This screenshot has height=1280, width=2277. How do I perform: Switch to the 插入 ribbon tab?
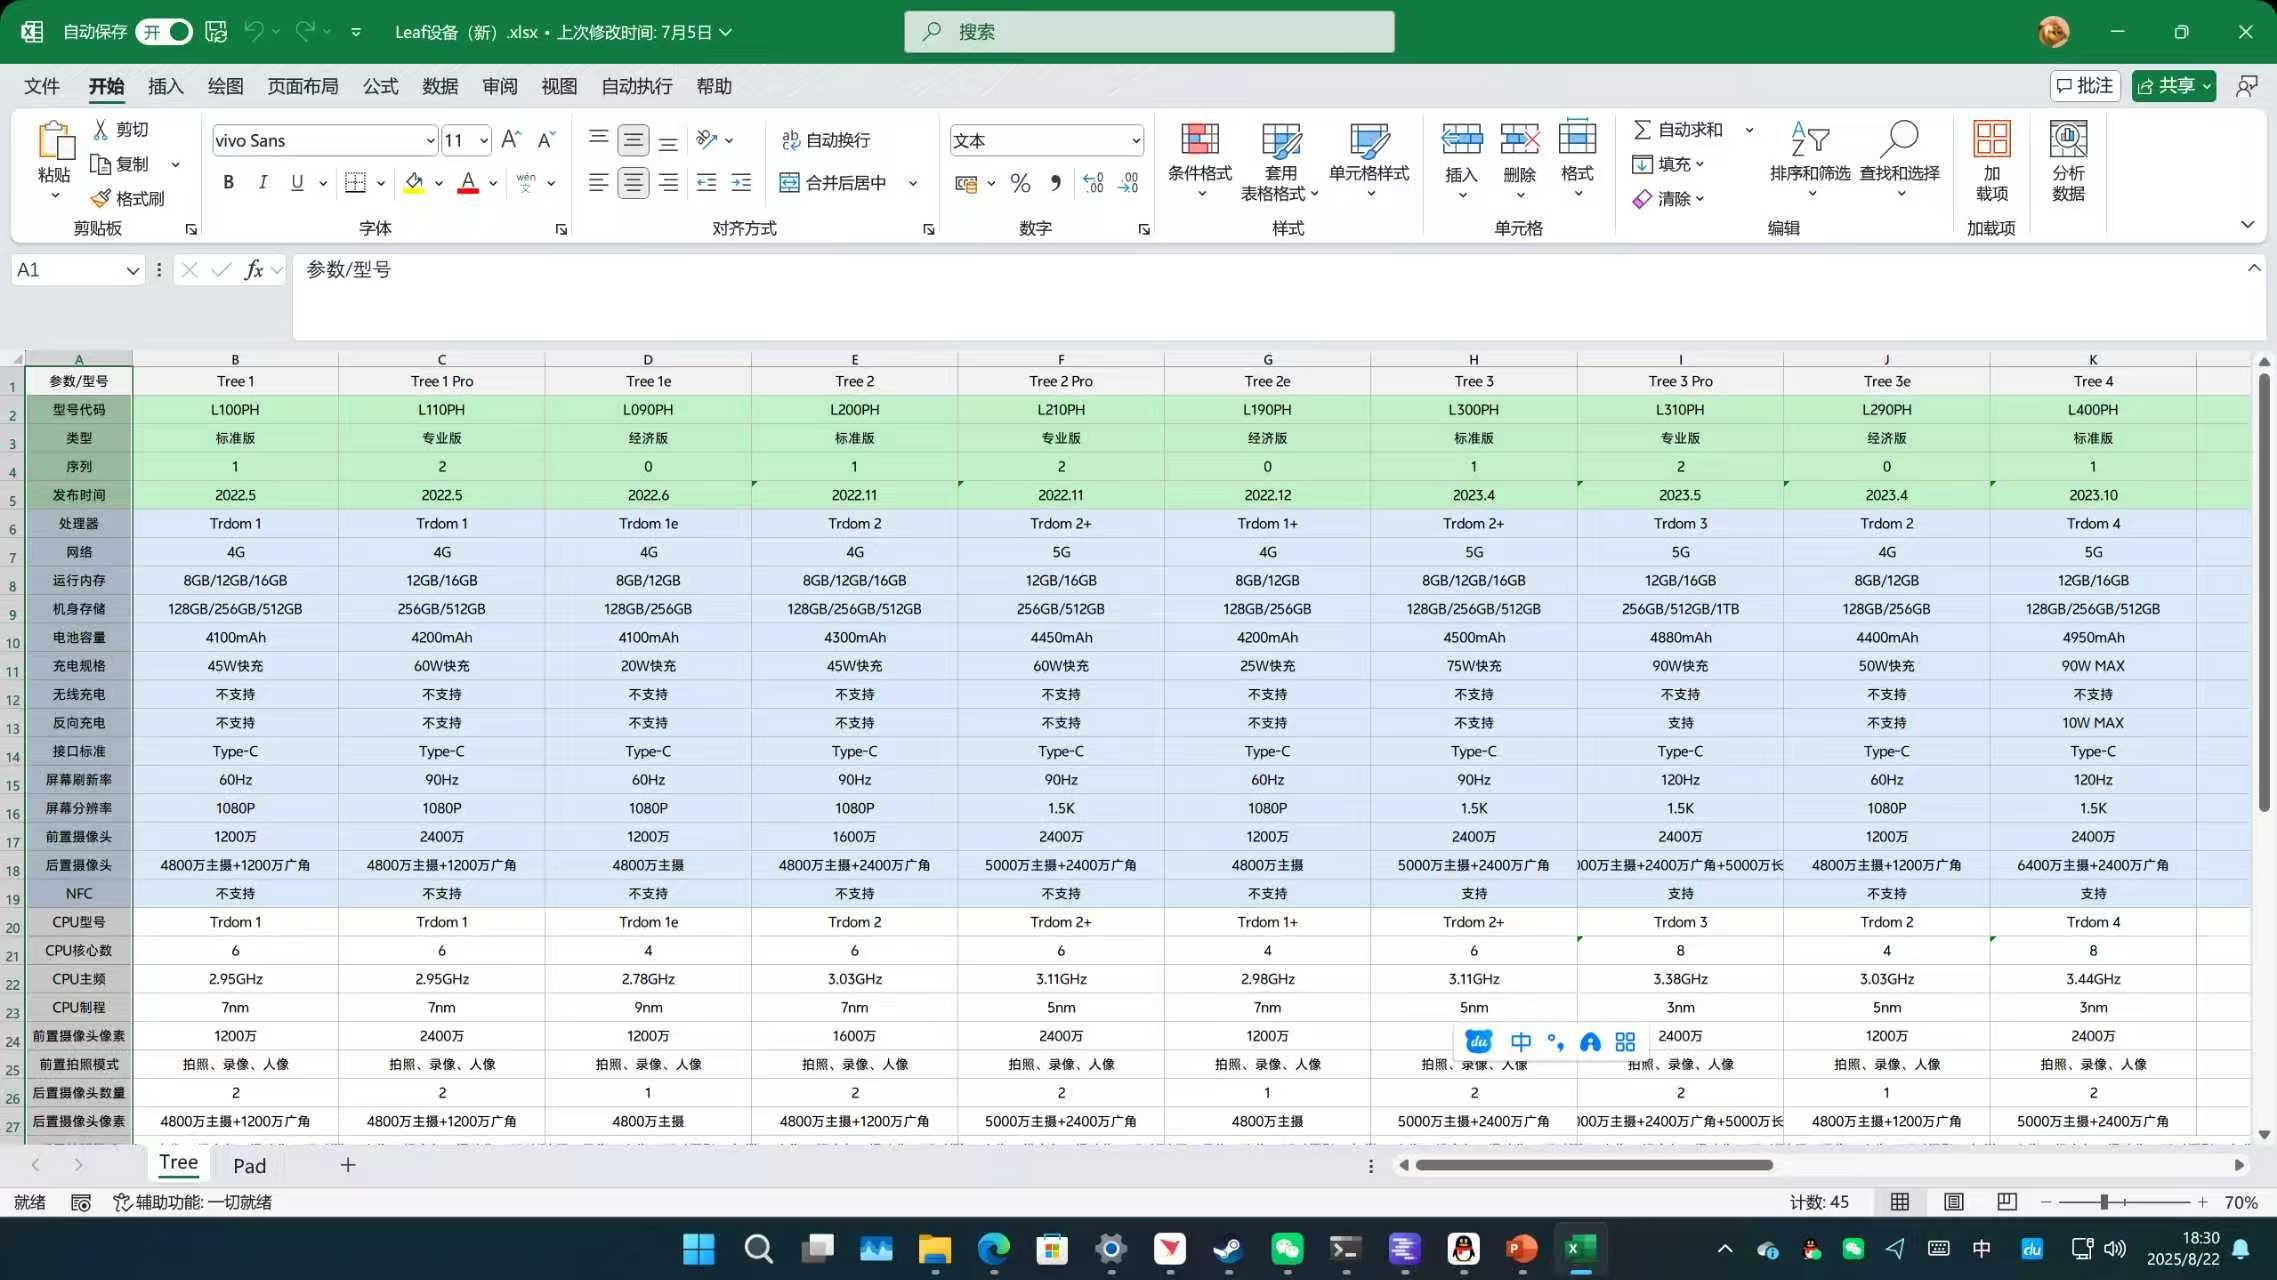coord(166,87)
